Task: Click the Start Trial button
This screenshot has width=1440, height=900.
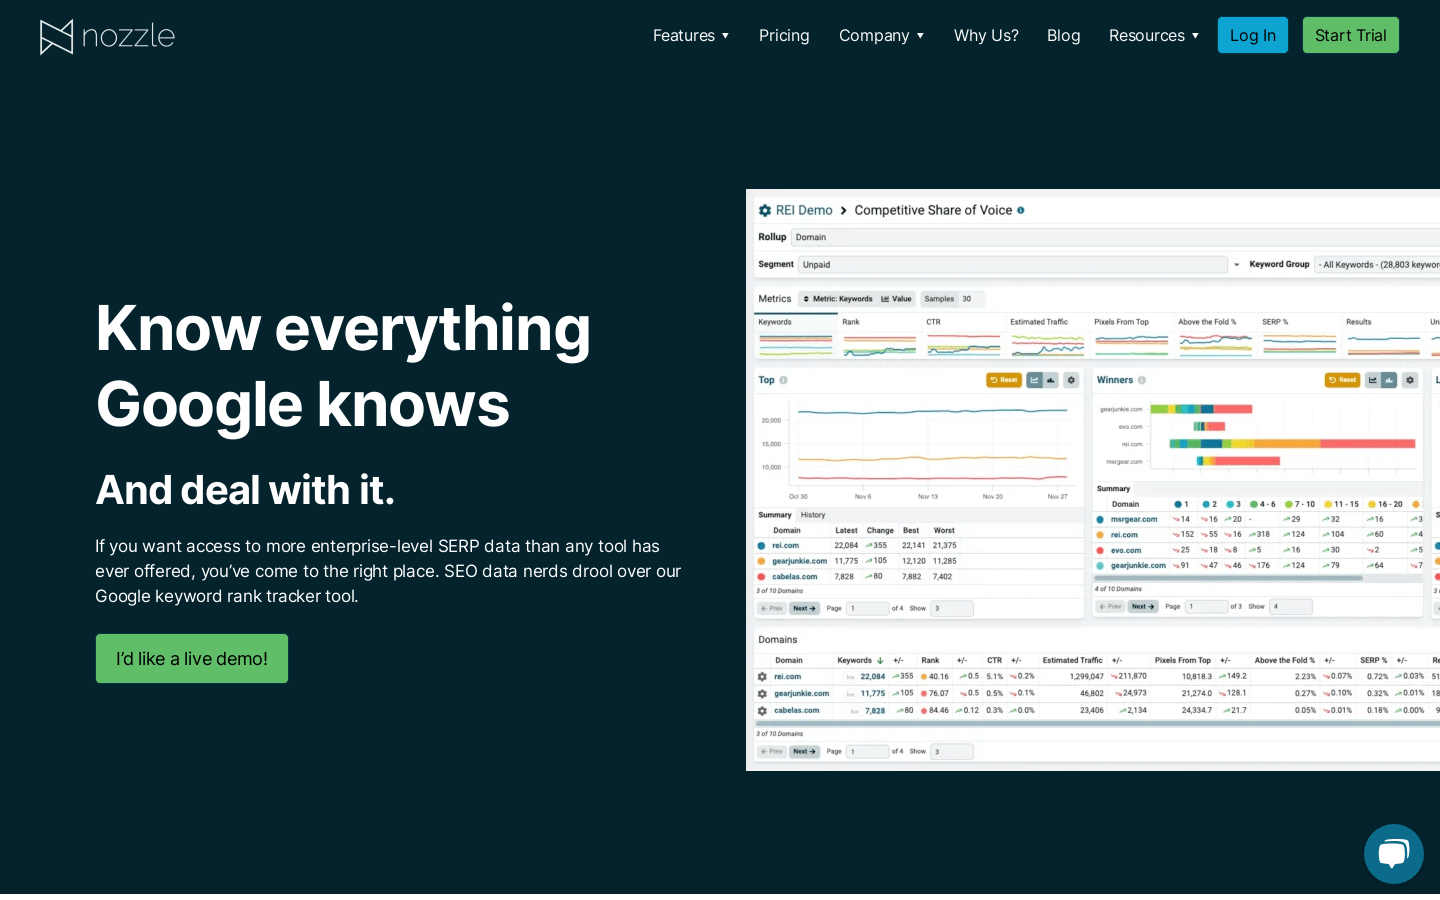Action: click(1351, 35)
